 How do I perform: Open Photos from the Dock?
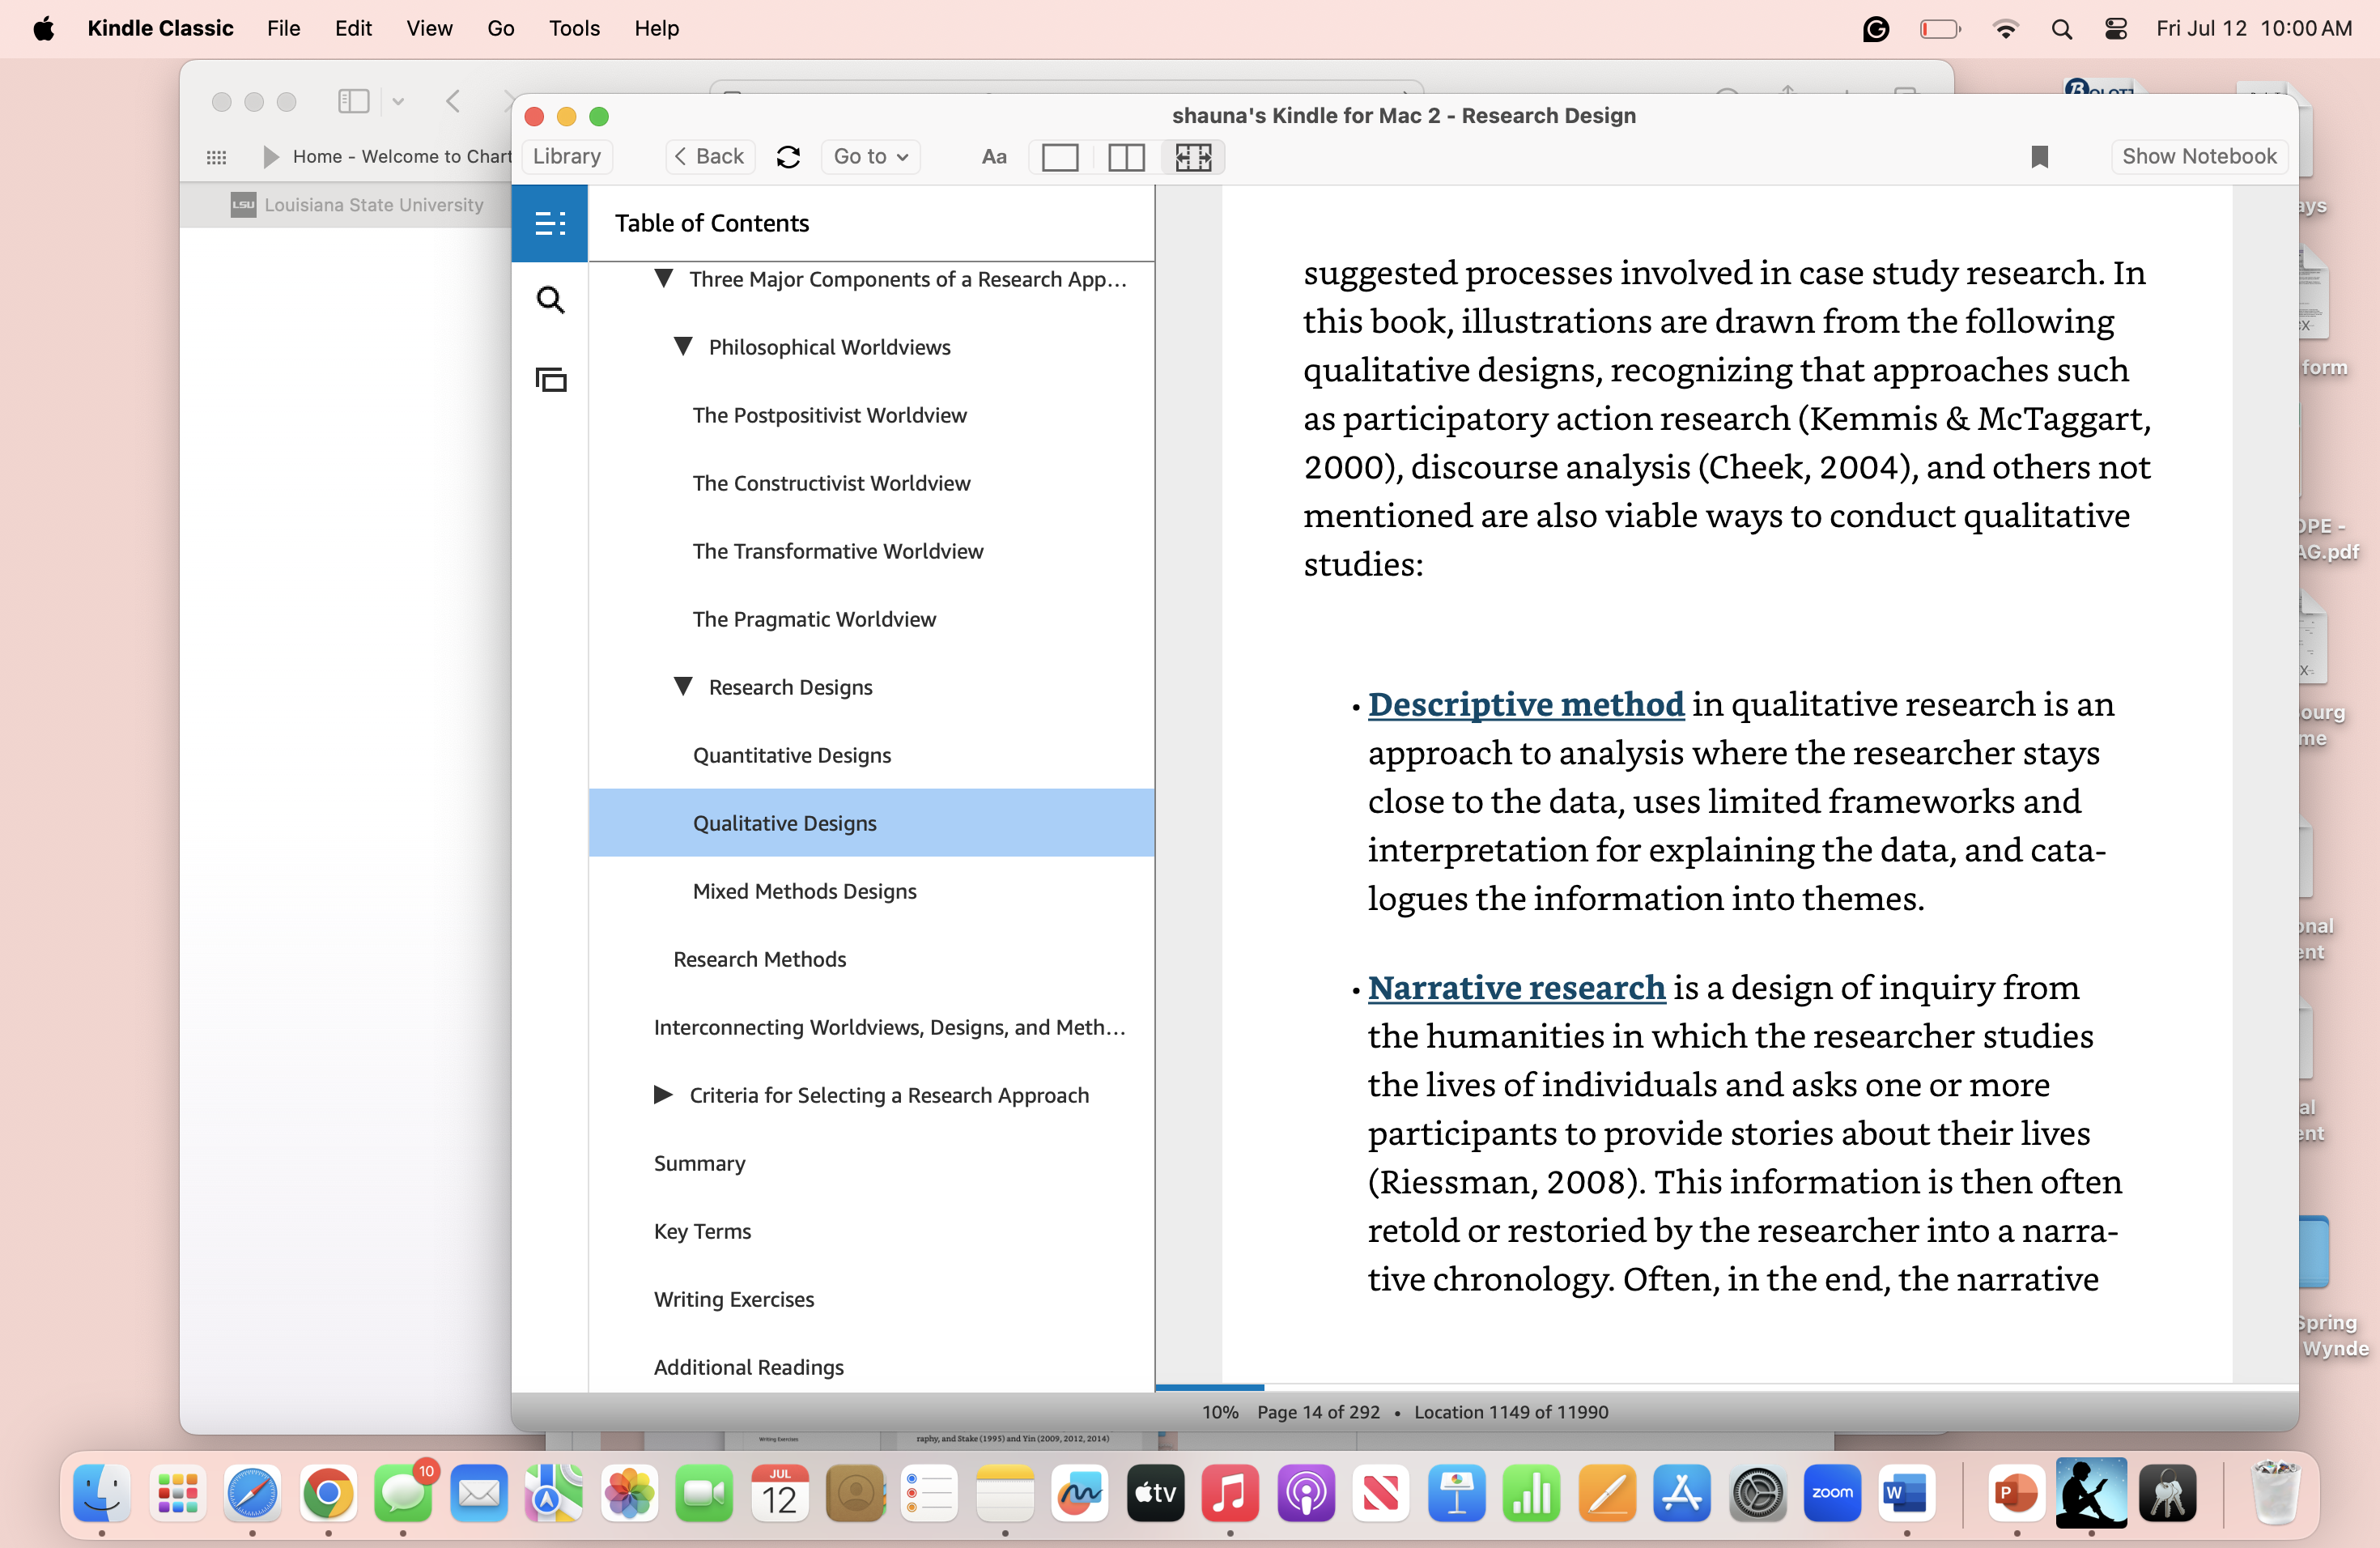coord(629,1494)
